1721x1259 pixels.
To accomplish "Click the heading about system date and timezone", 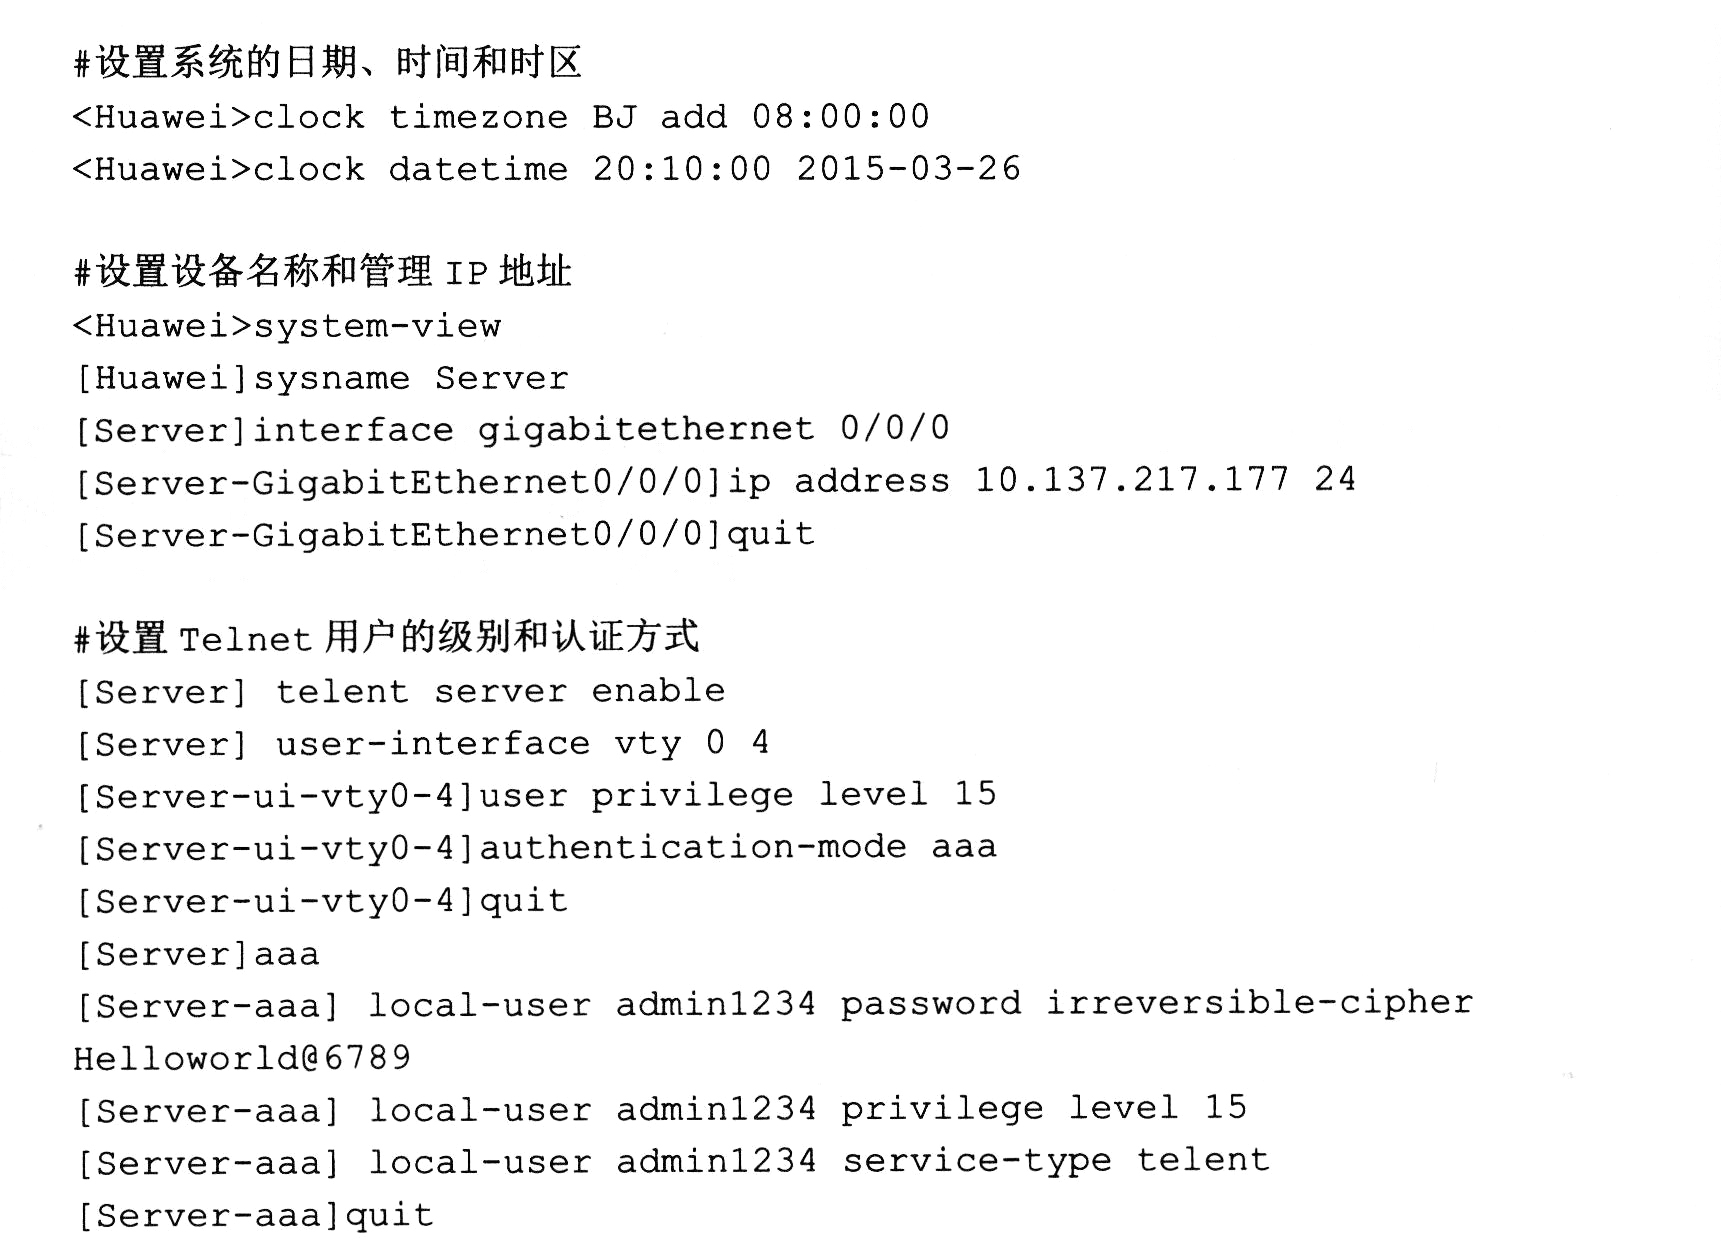I will coord(327,63).
